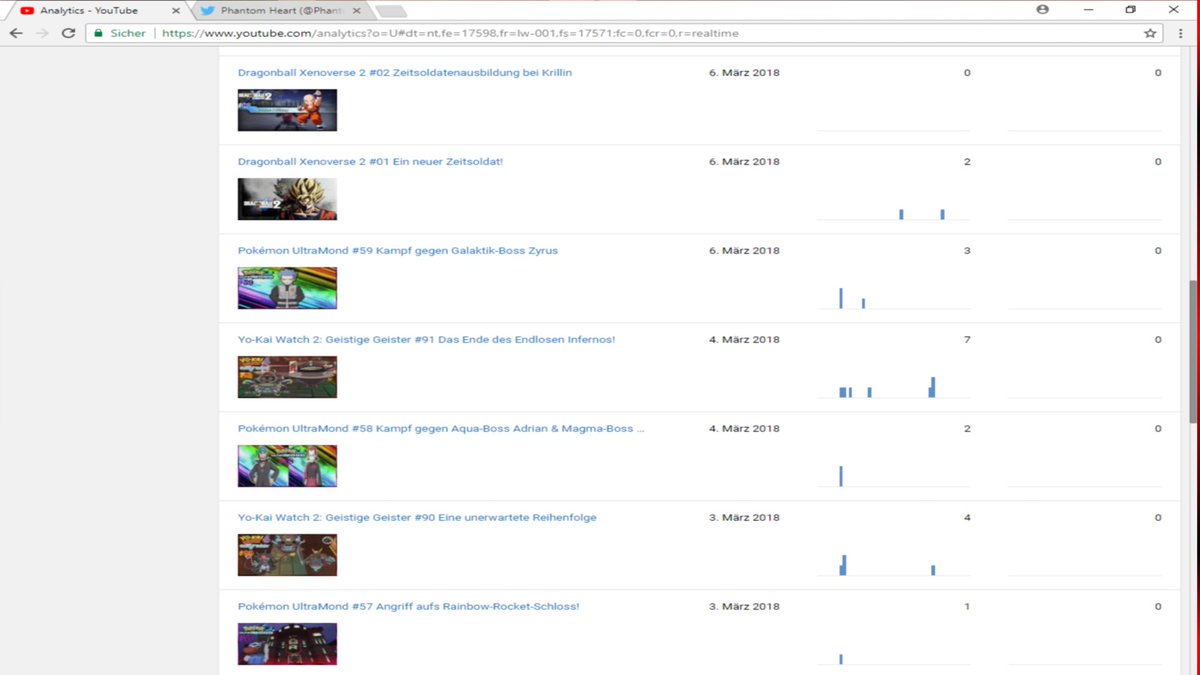Click the green lock Sicher indicator

(x=119, y=33)
